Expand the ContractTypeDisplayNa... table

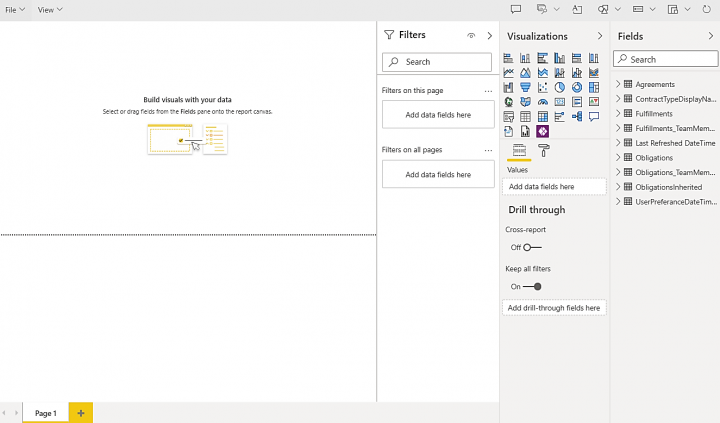[618, 98]
